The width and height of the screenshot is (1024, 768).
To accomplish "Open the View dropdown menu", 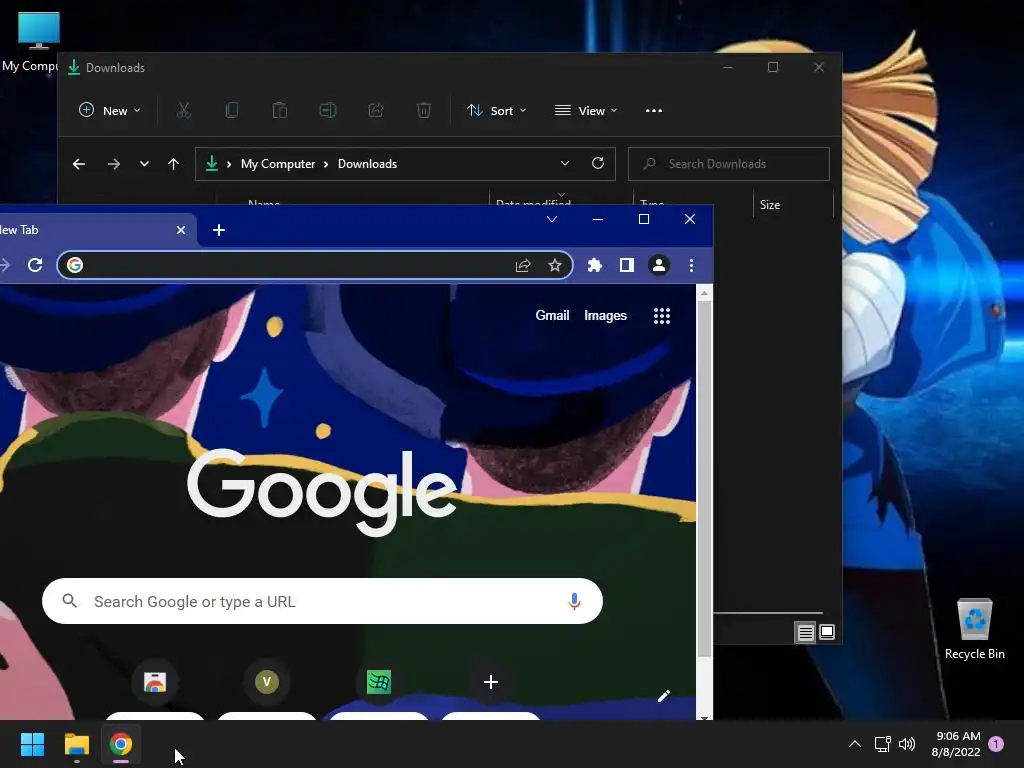I will 586,110.
